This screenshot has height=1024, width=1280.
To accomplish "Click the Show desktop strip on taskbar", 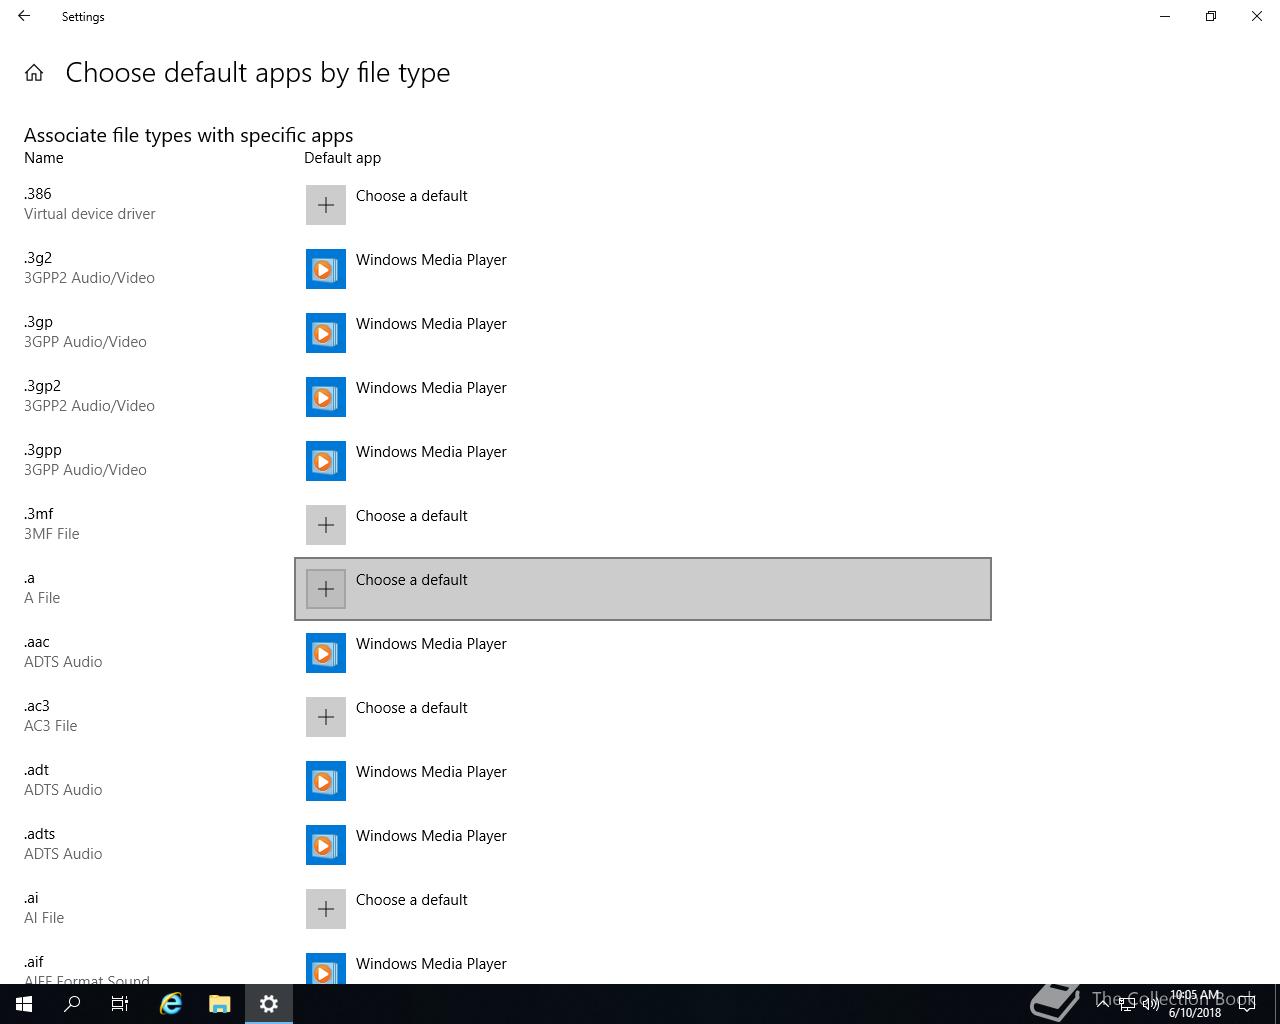I will 1277,1004.
